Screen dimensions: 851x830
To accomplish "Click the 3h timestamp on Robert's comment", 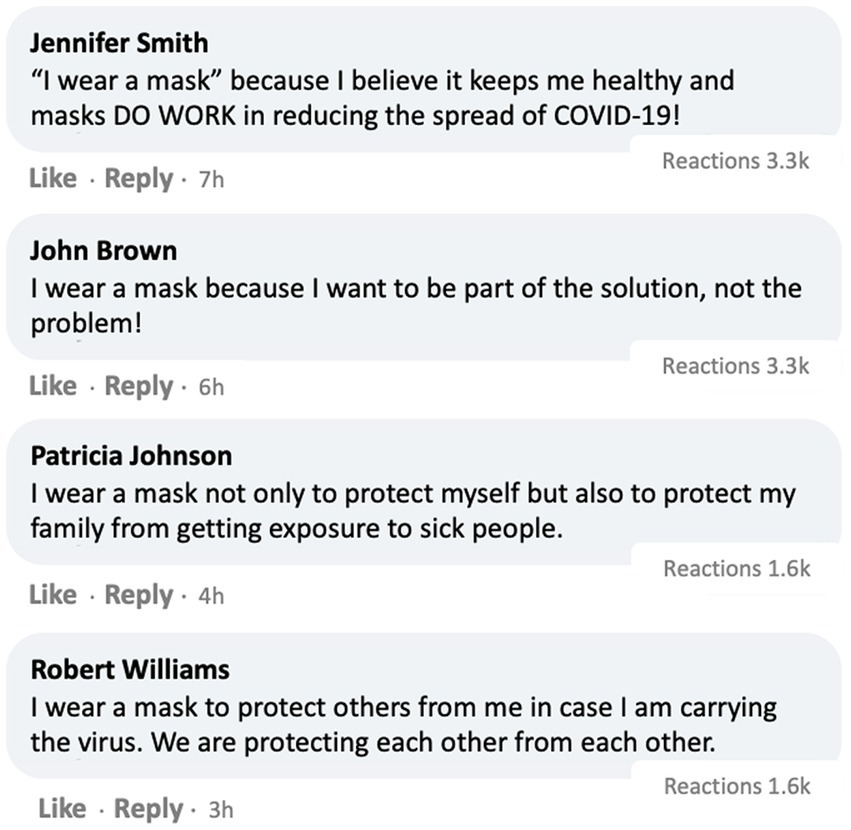I will [220, 811].
